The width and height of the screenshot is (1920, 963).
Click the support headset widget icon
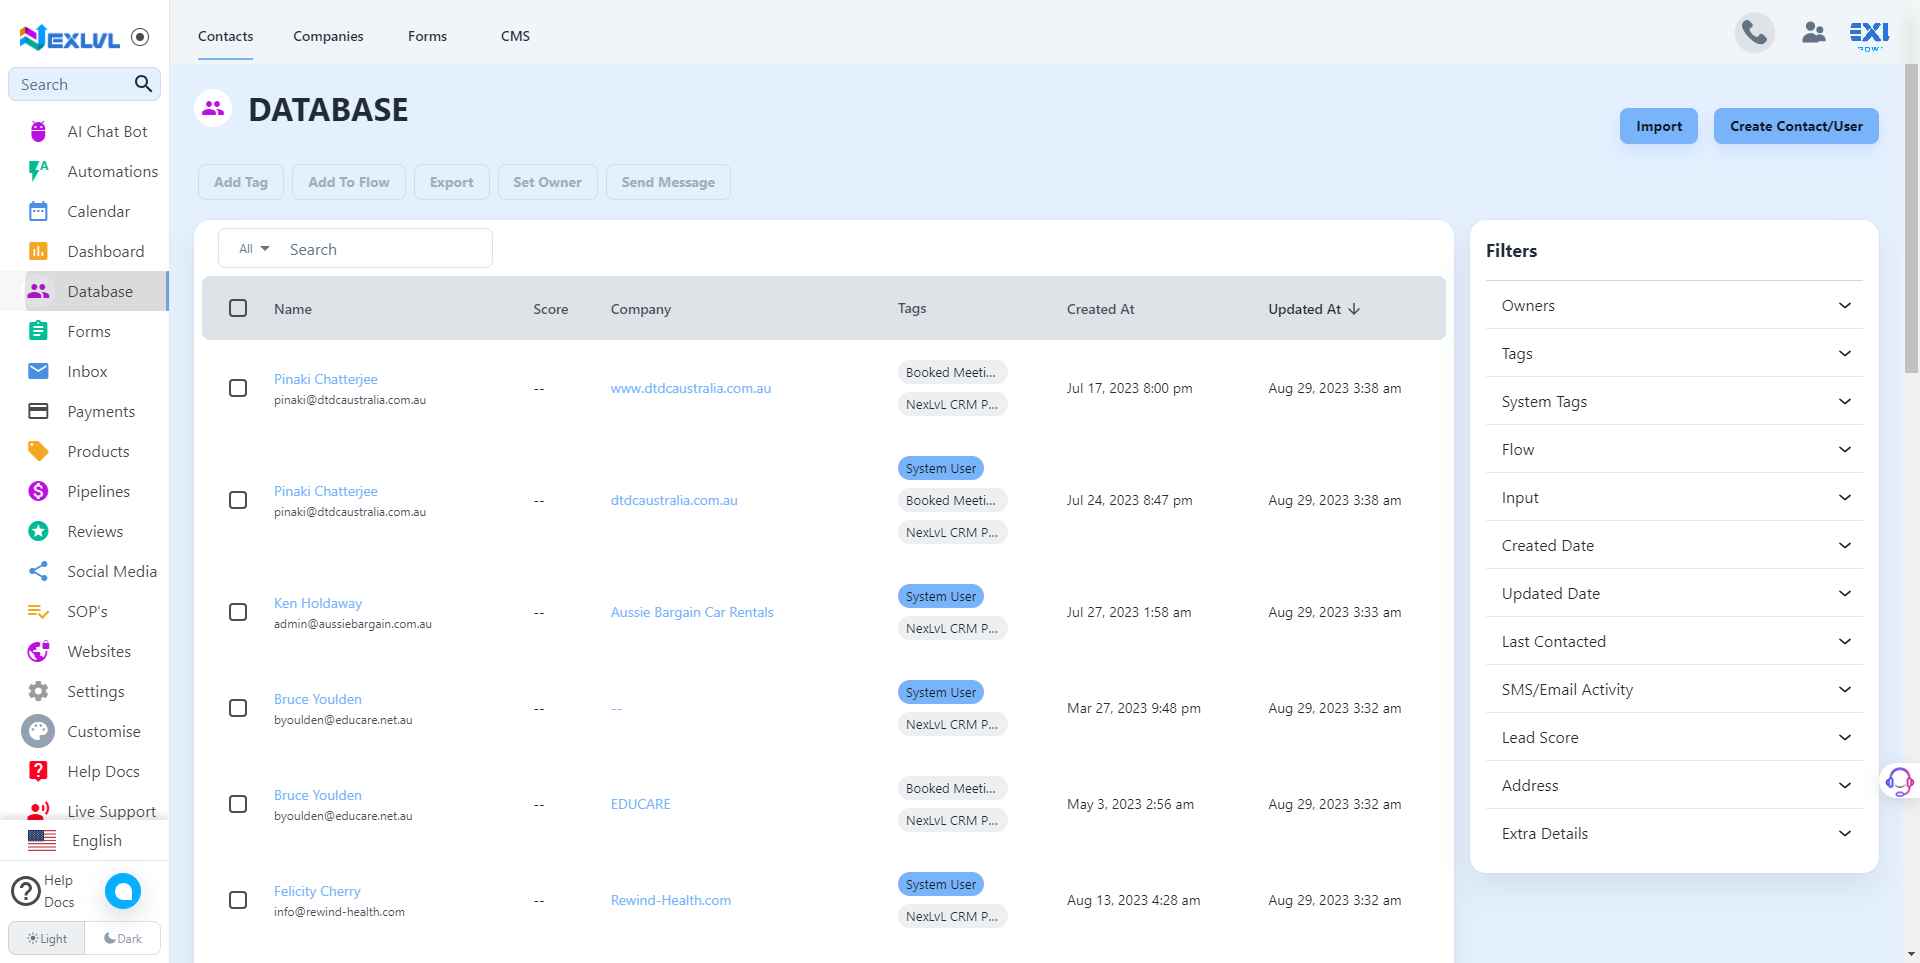pyautogui.click(x=1898, y=781)
